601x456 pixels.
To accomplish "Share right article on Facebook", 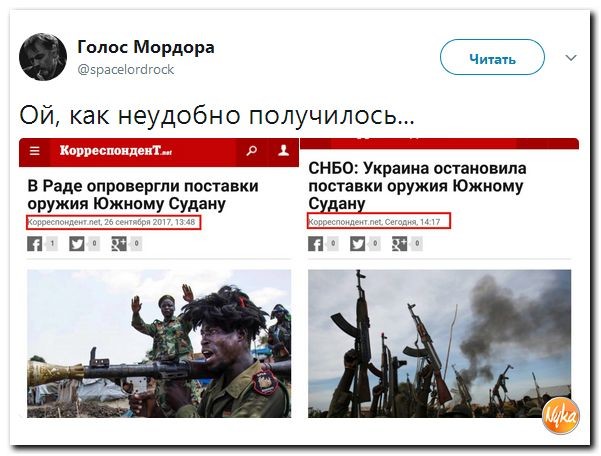I will [315, 244].
